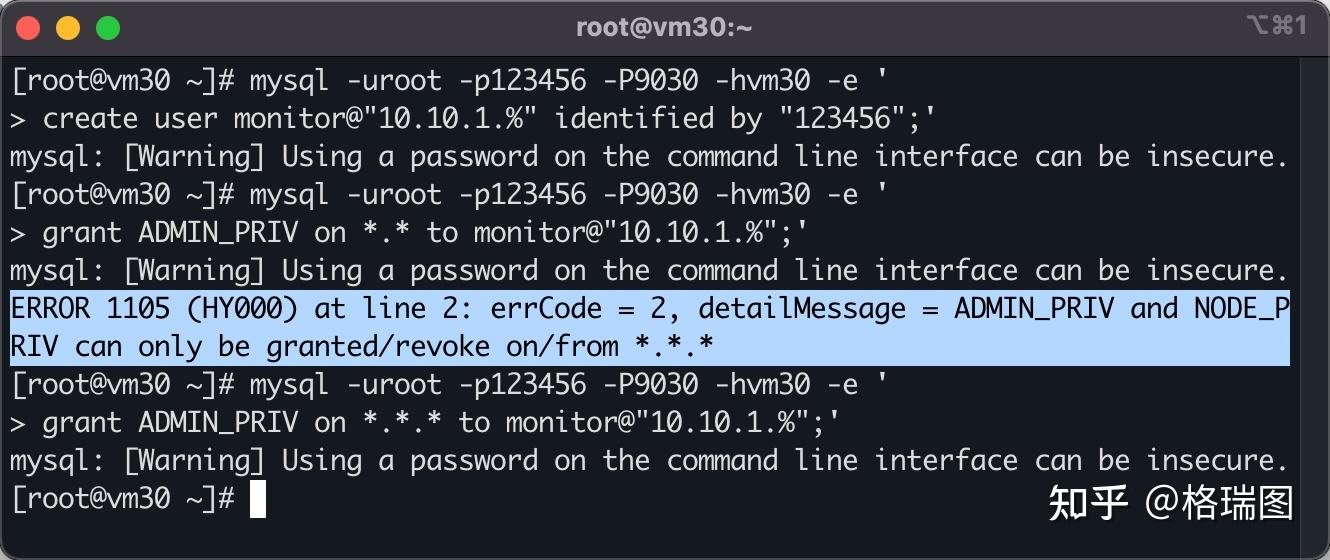This screenshot has height=560, width=1330.
Task: Click the second mysql -uroot command line
Action: click(450, 195)
